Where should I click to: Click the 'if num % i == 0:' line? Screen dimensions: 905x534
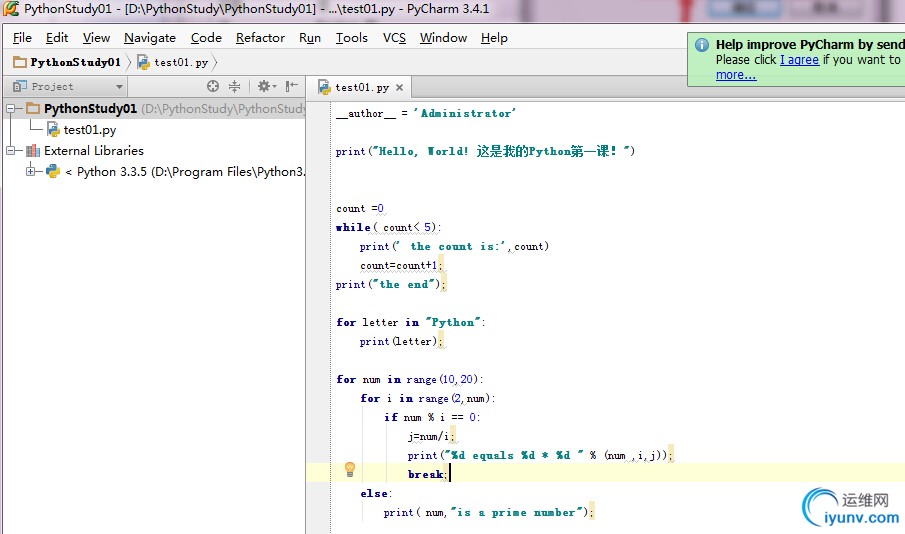(x=432, y=417)
